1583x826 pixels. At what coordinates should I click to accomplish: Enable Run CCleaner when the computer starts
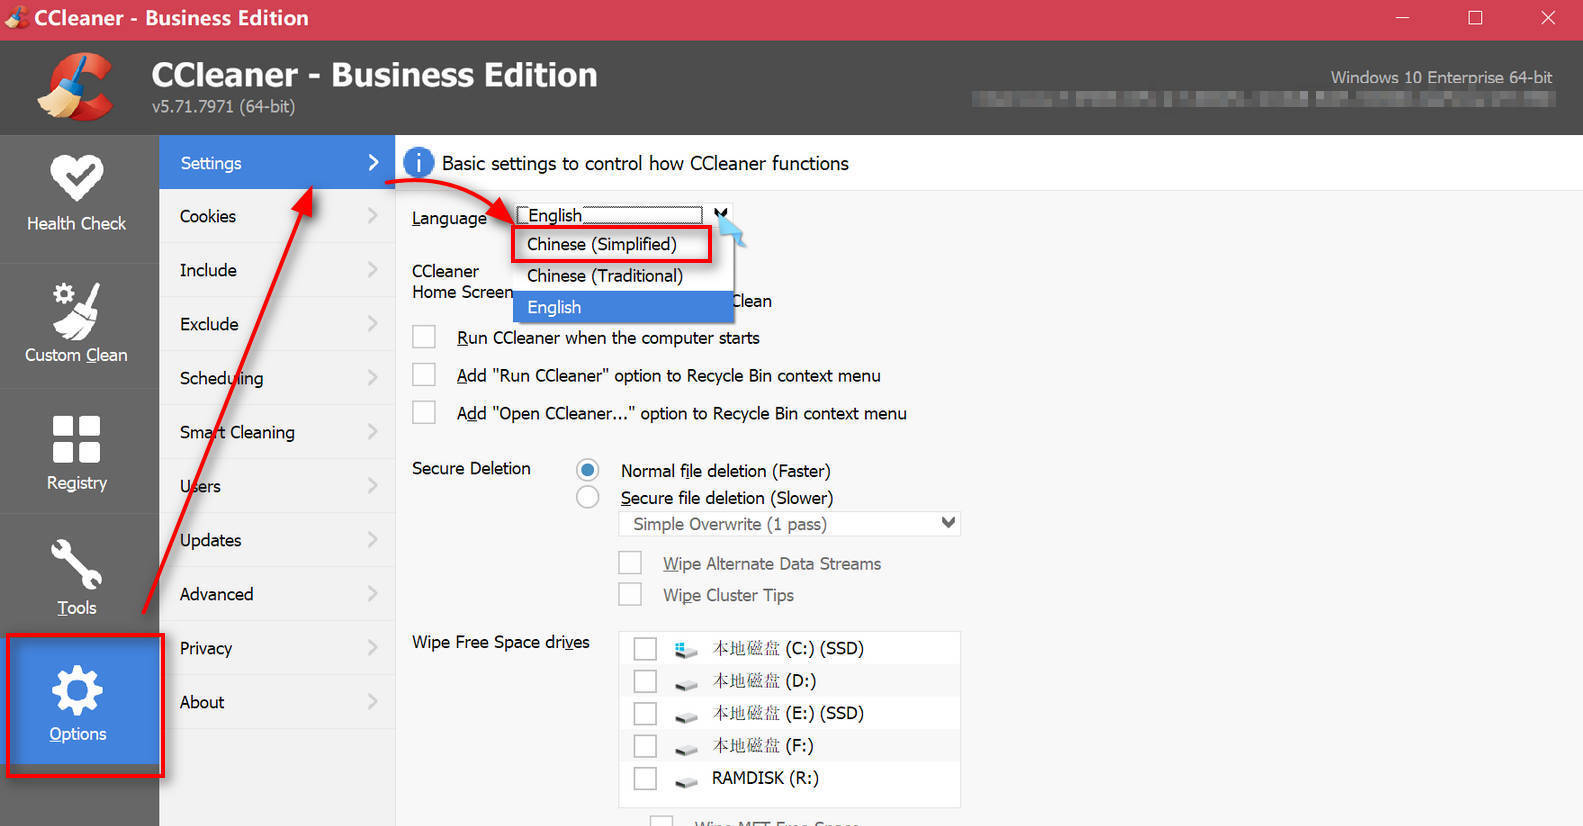point(424,337)
